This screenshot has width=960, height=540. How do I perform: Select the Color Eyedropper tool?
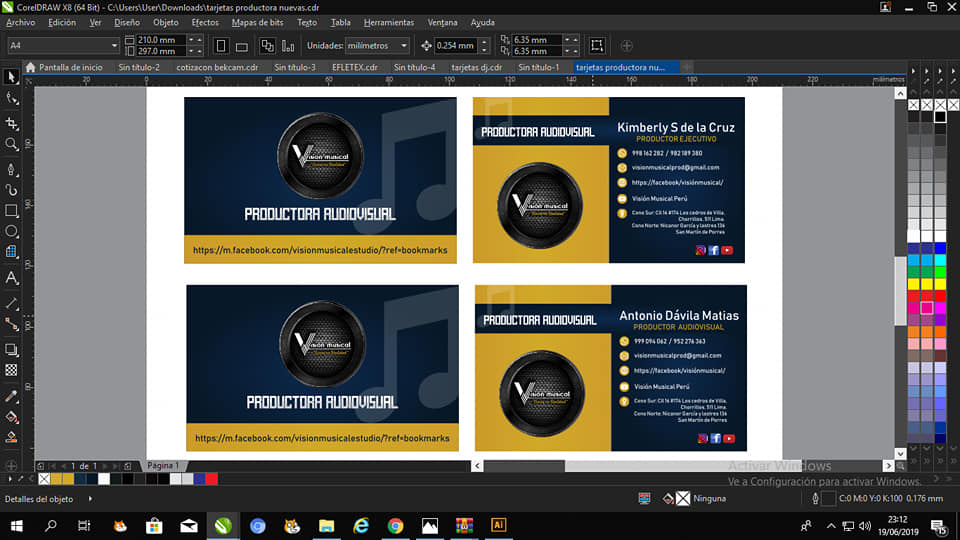click(11, 396)
